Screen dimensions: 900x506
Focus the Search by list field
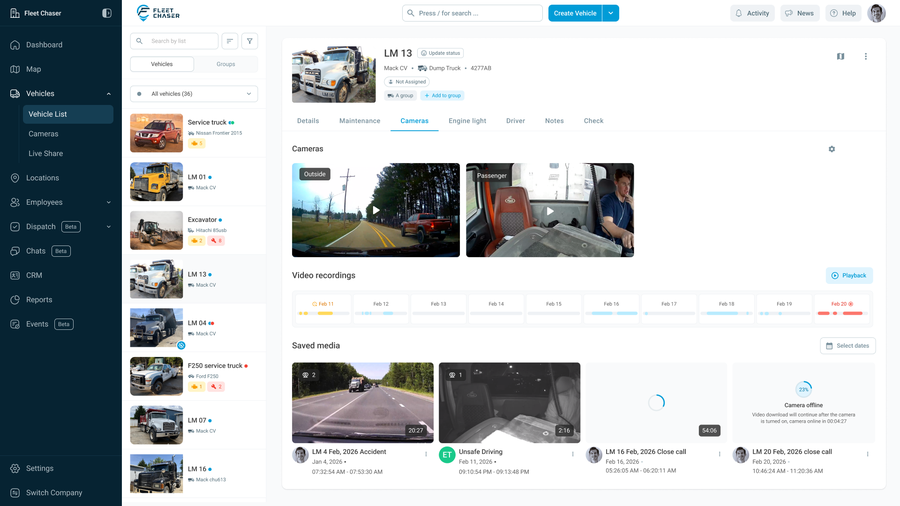[174, 41]
